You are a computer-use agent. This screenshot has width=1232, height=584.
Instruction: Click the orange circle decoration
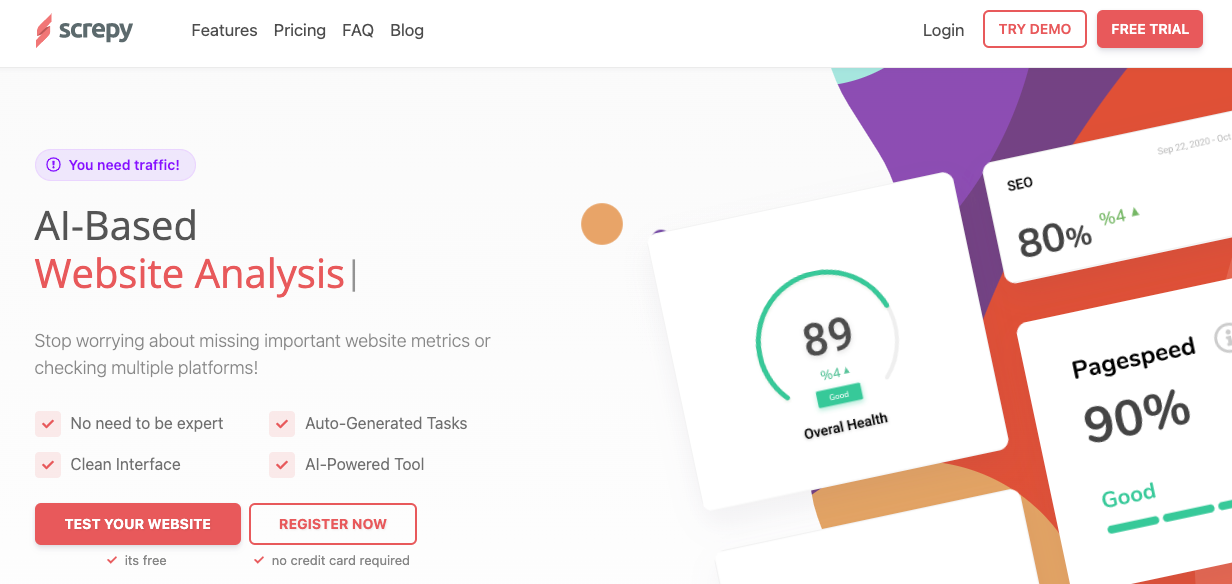(x=602, y=223)
